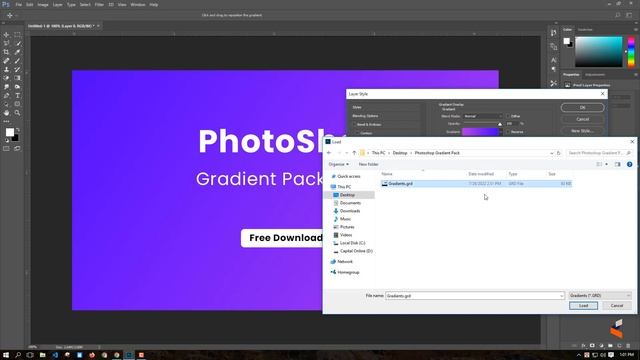
Task: Select the Pen tool
Action: click(x=6, y=96)
